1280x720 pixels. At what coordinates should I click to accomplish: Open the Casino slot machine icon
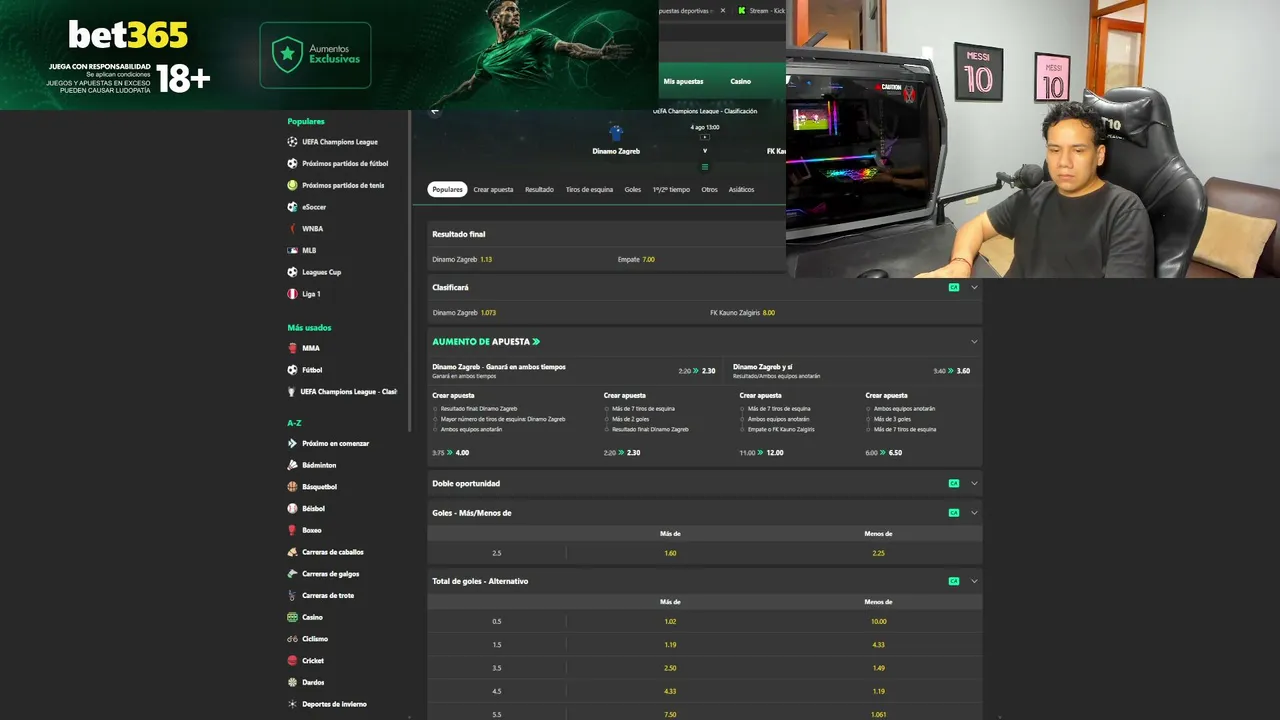click(293, 617)
